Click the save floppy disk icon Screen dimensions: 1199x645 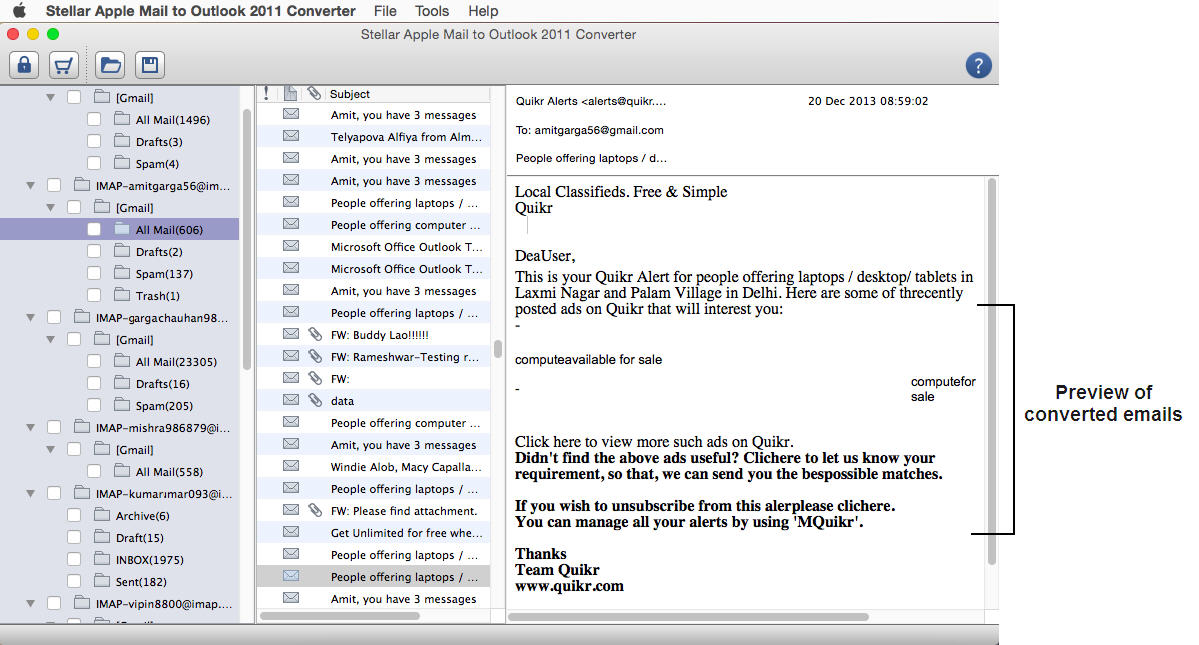pos(150,66)
